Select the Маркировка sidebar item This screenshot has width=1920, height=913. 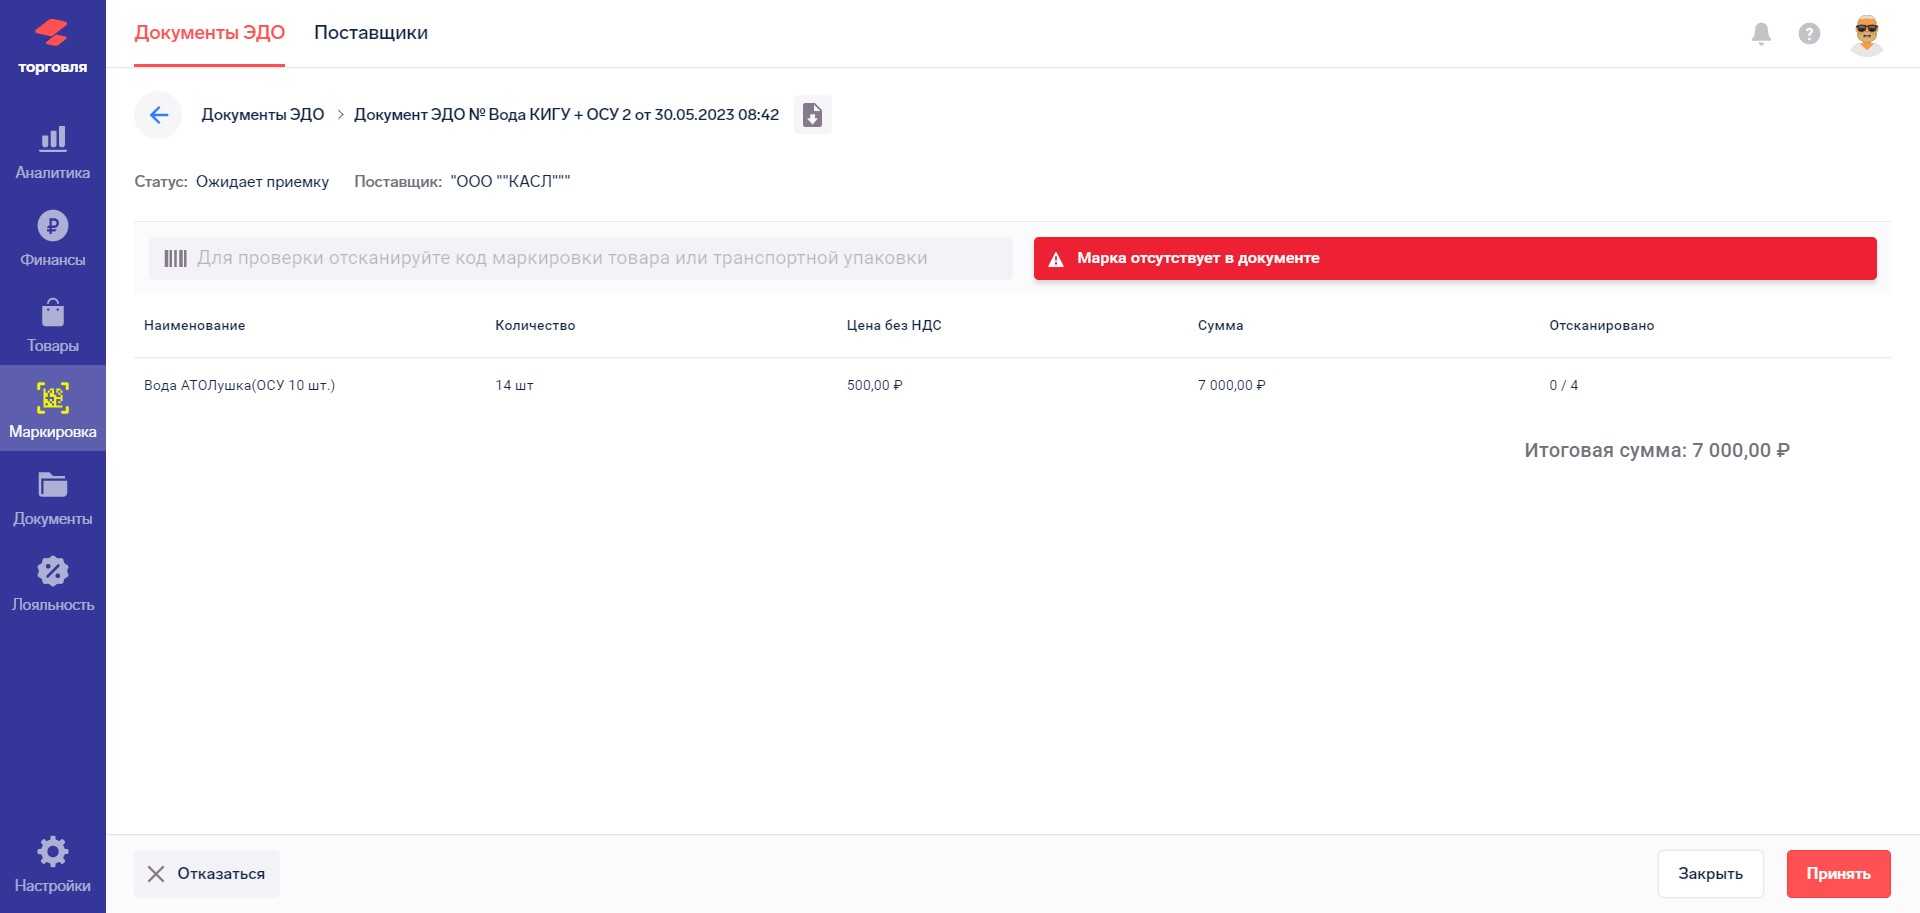pyautogui.click(x=52, y=410)
